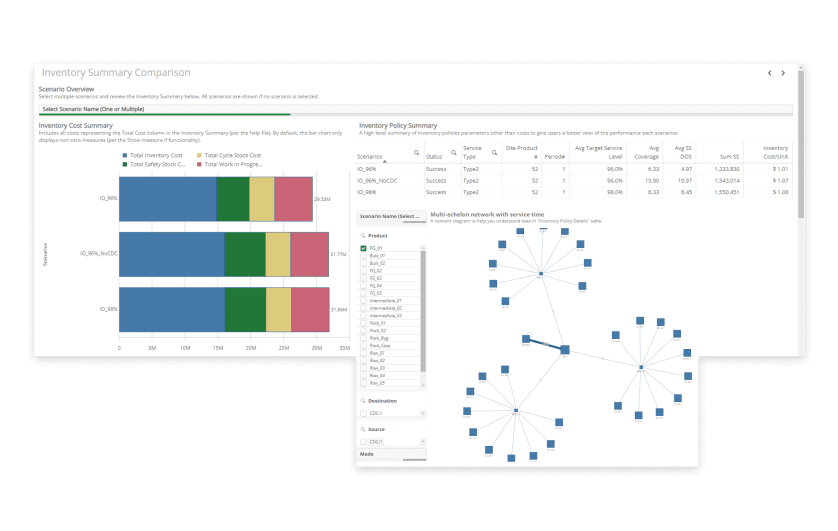
Task: Sort table by Sum SS header
Action: tap(729, 157)
